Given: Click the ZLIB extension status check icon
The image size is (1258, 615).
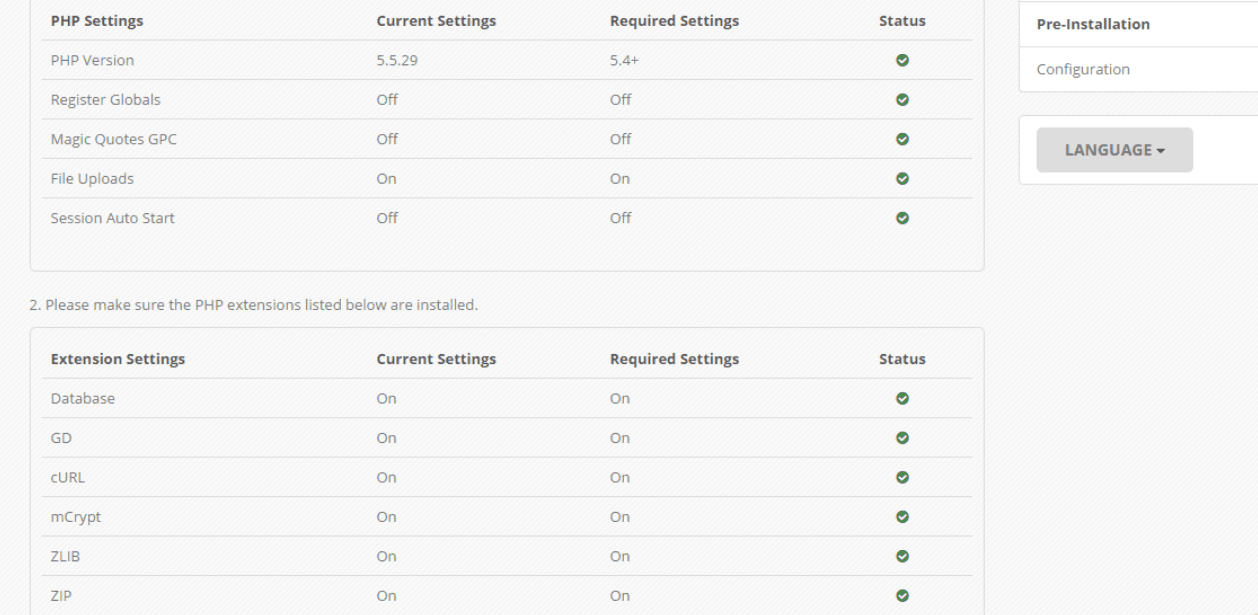Looking at the screenshot, I should click(x=902, y=556).
